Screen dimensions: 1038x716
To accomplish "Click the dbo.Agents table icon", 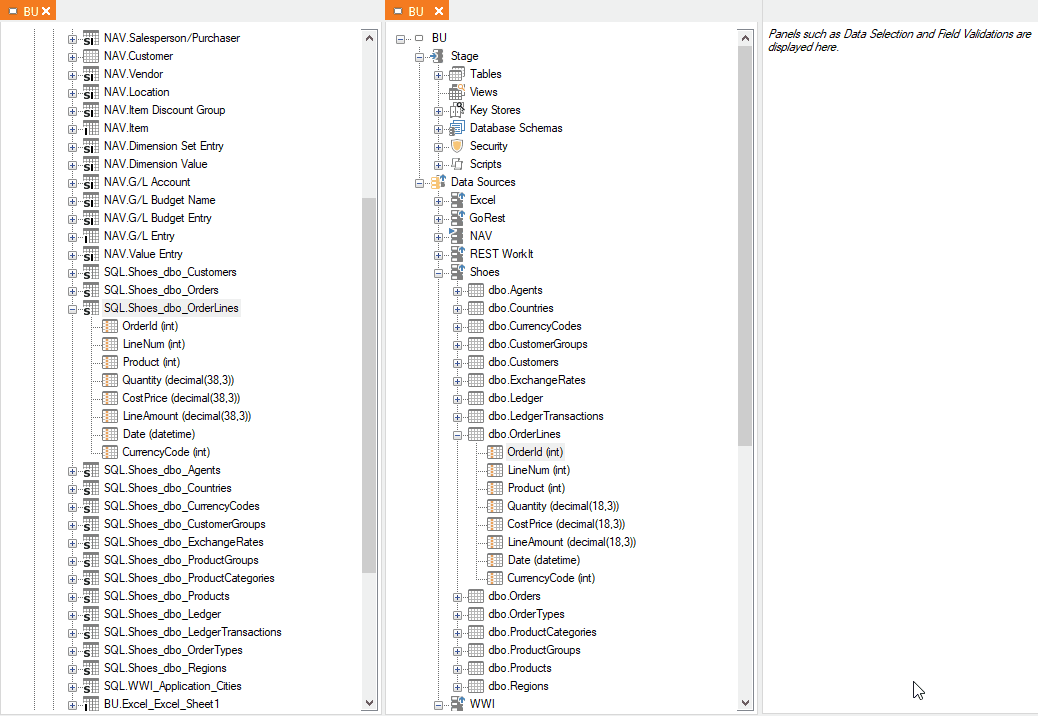I will coord(476,290).
